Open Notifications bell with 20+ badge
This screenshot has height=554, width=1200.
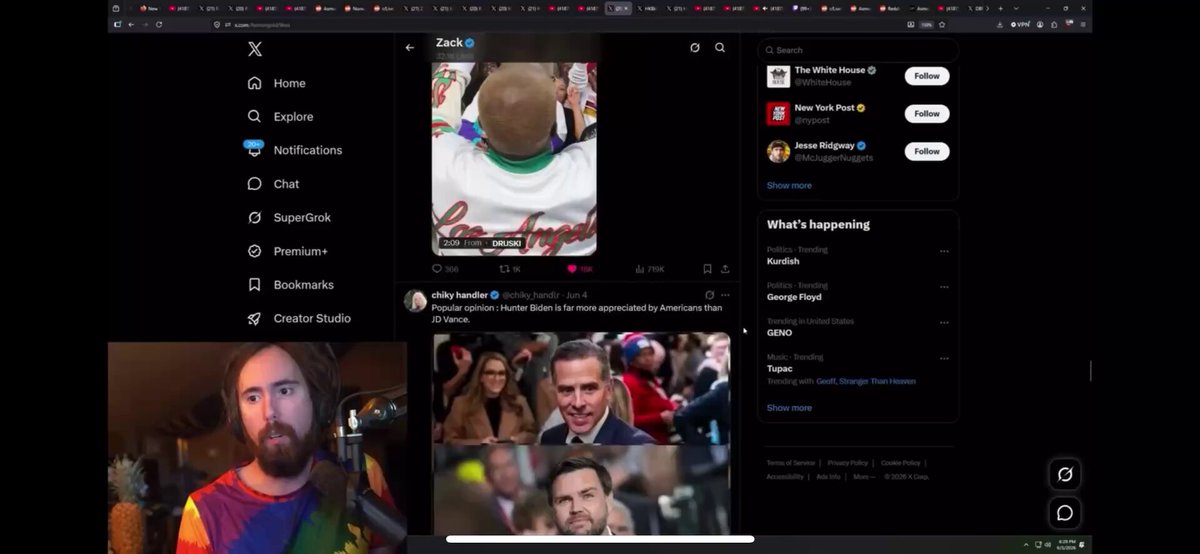coord(254,149)
